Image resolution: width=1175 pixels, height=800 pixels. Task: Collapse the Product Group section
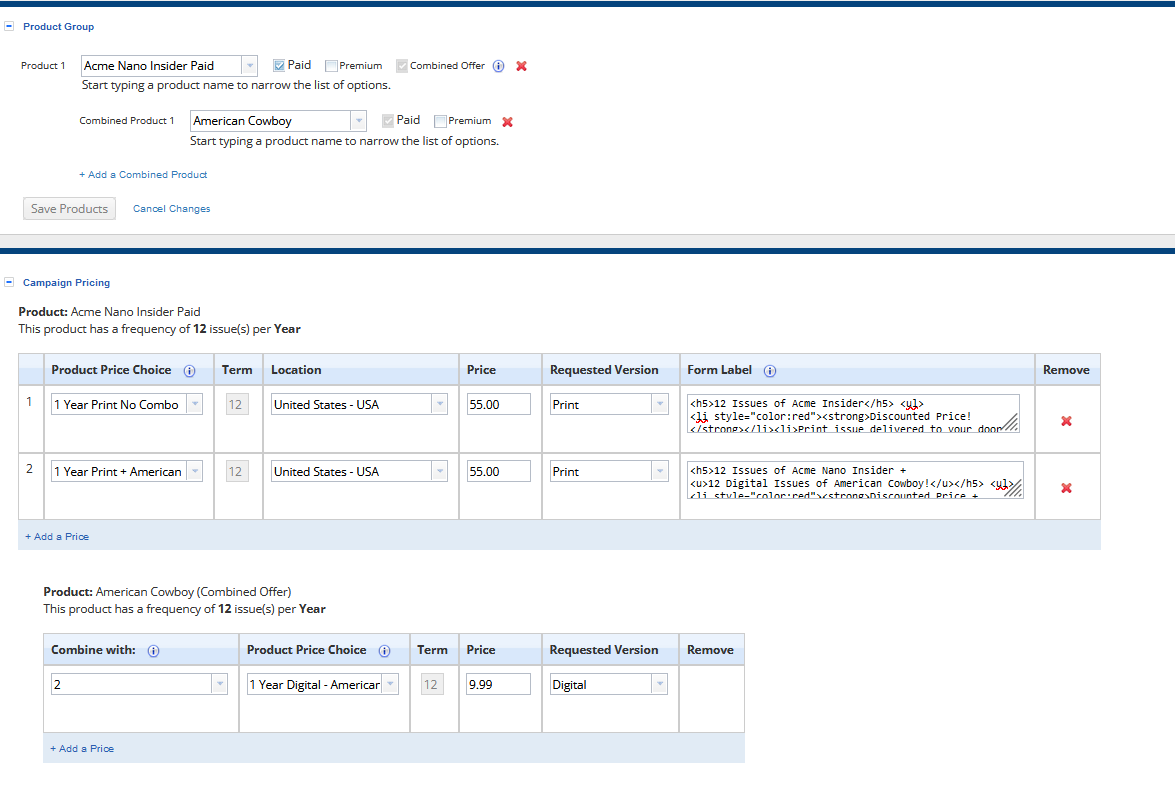pyautogui.click(x=9, y=27)
